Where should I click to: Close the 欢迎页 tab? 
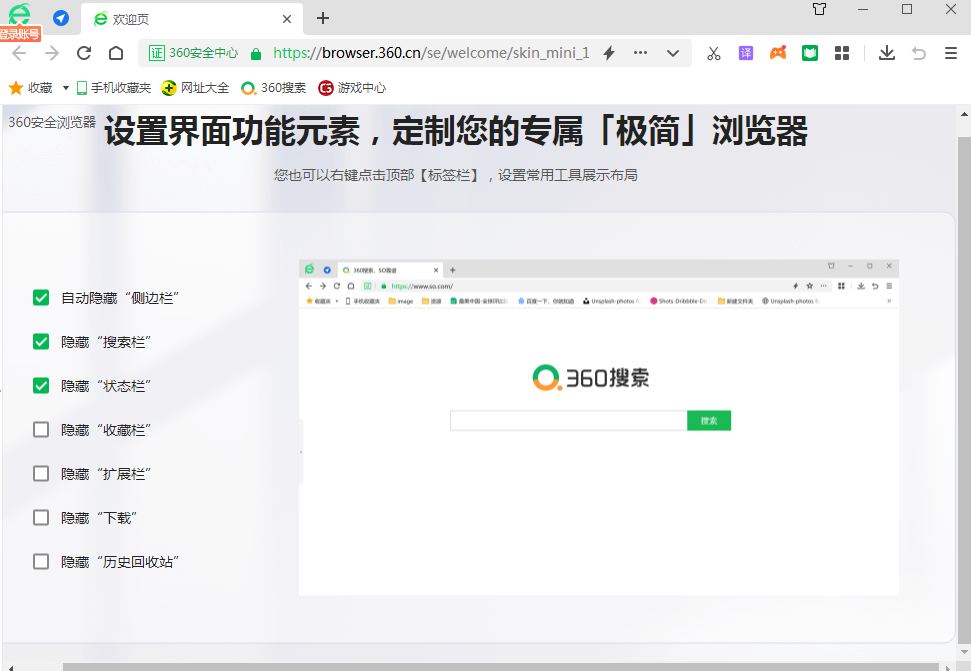pos(287,19)
